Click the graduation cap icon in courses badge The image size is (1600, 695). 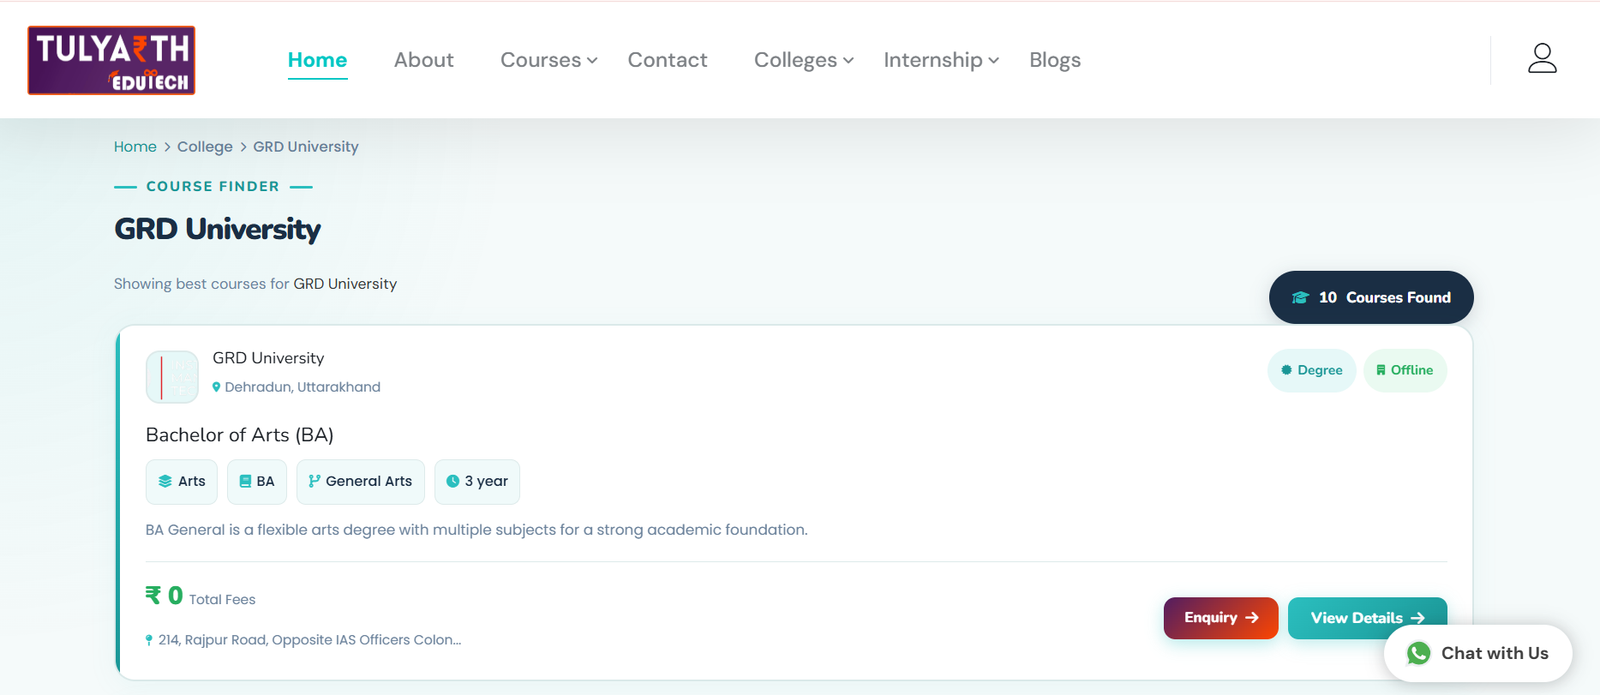[x=1300, y=297]
